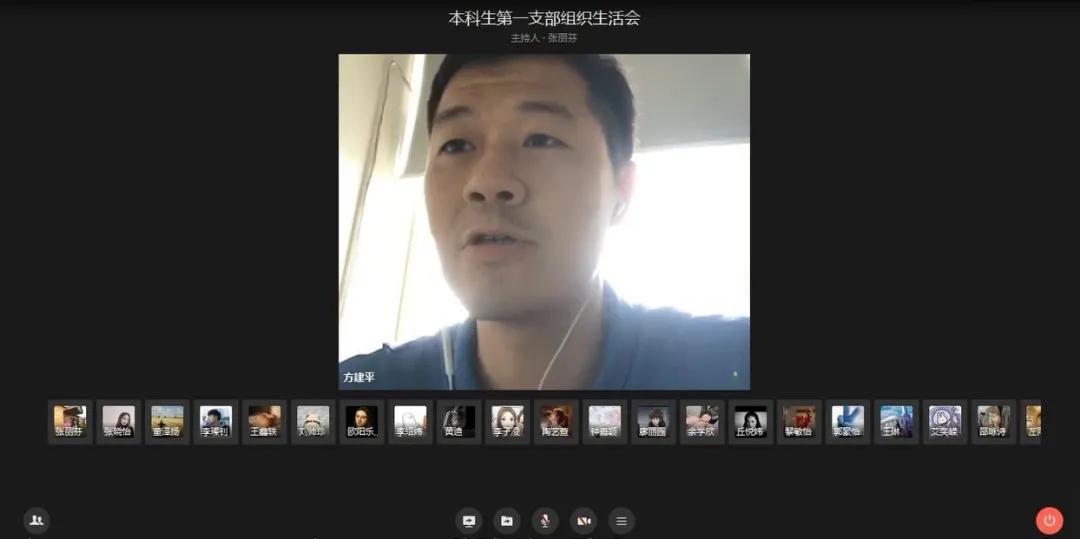This screenshot has width=1080, height=539.
Task: Click the avatar labeled 王鑫轶
Action: [264, 421]
